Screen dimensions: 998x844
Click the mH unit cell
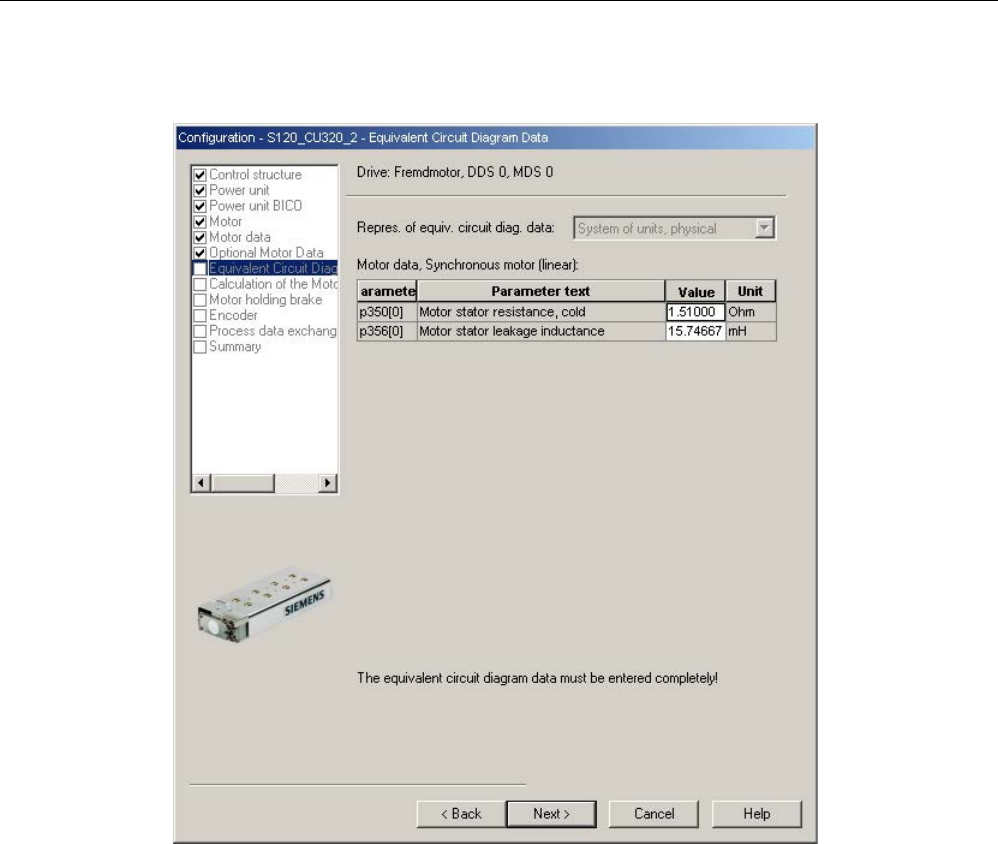point(750,331)
